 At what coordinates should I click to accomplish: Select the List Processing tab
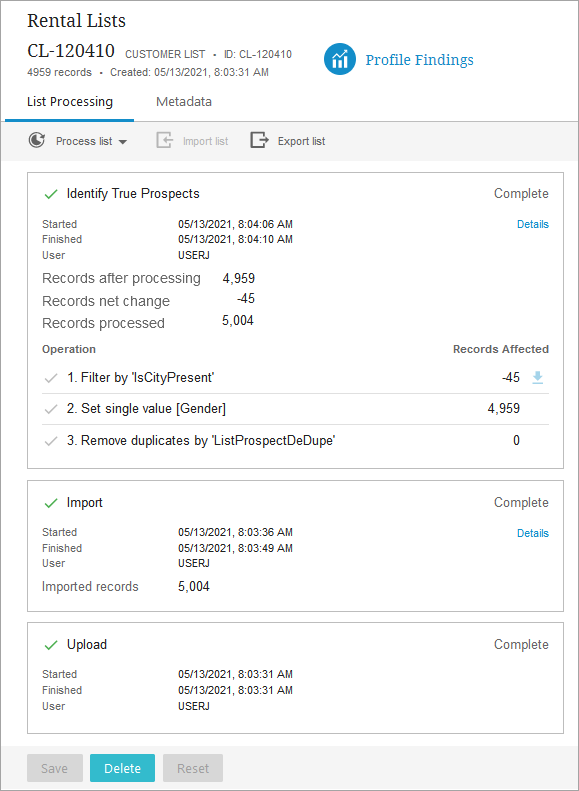point(70,101)
